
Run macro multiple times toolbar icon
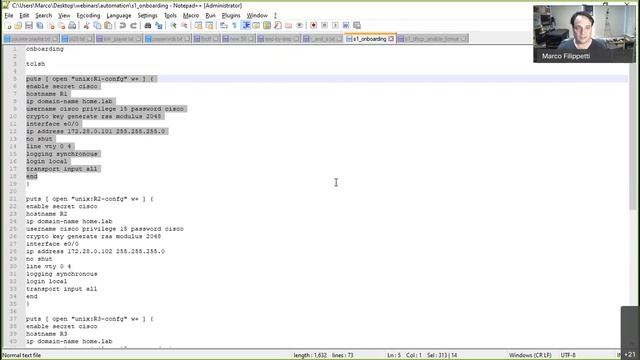point(346,26)
